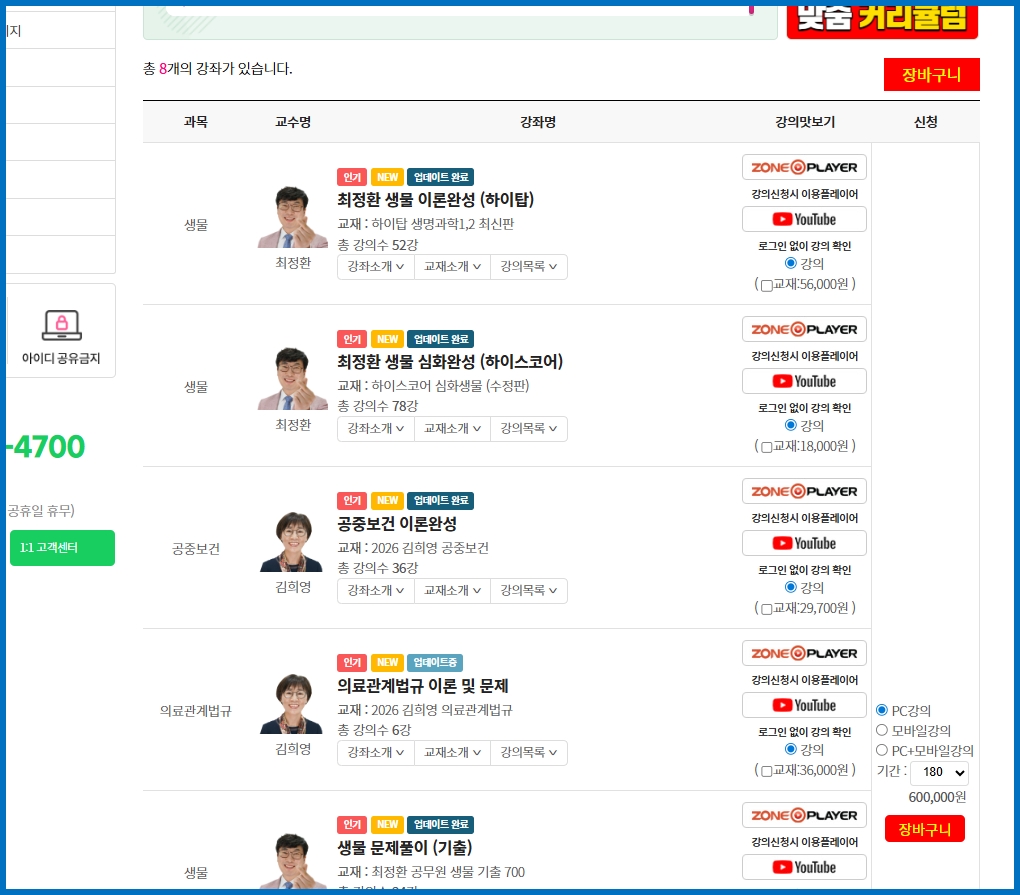
Task: Click 업데이트 완료 badge on 공중보건 이론완성
Action: 440,500
